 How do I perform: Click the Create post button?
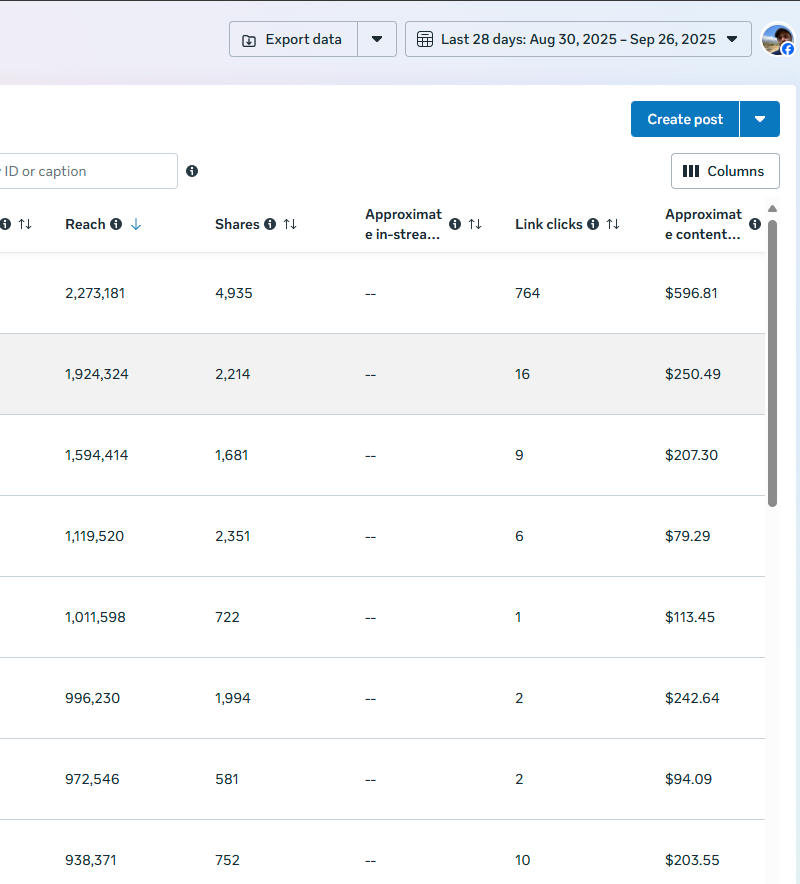click(x=685, y=119)
